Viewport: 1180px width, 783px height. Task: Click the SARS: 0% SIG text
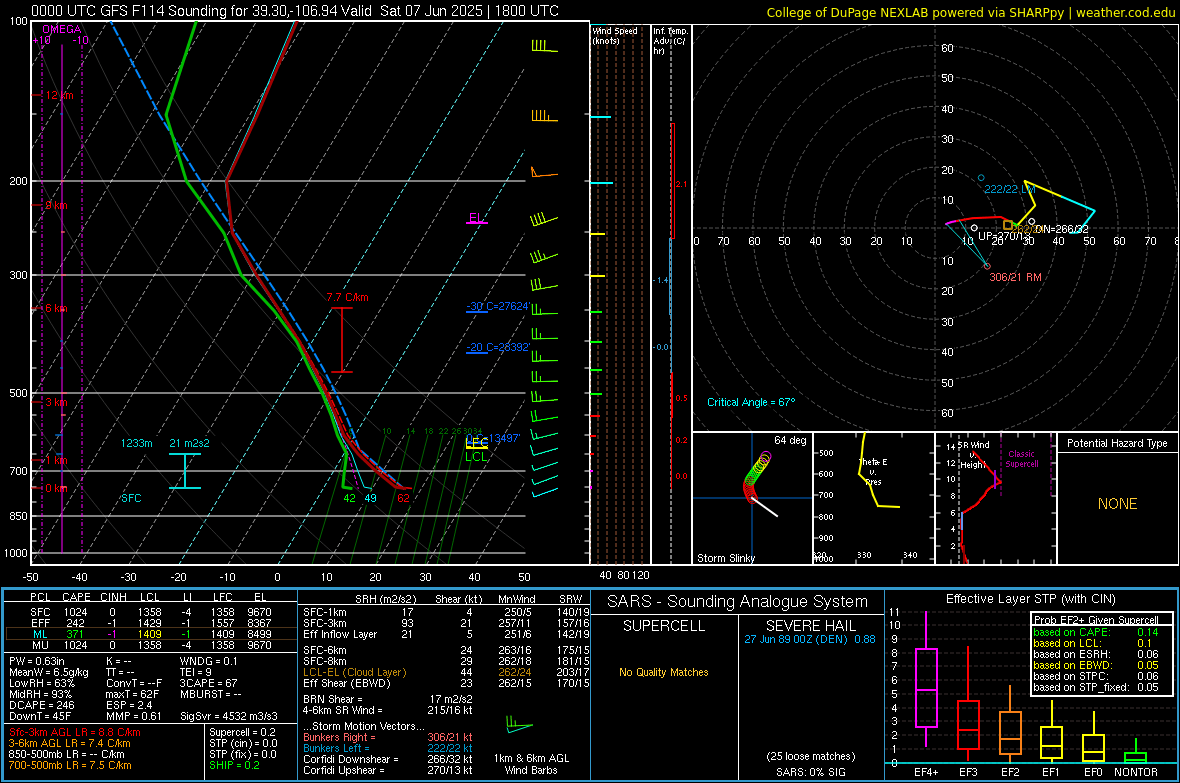coord(810,772)
